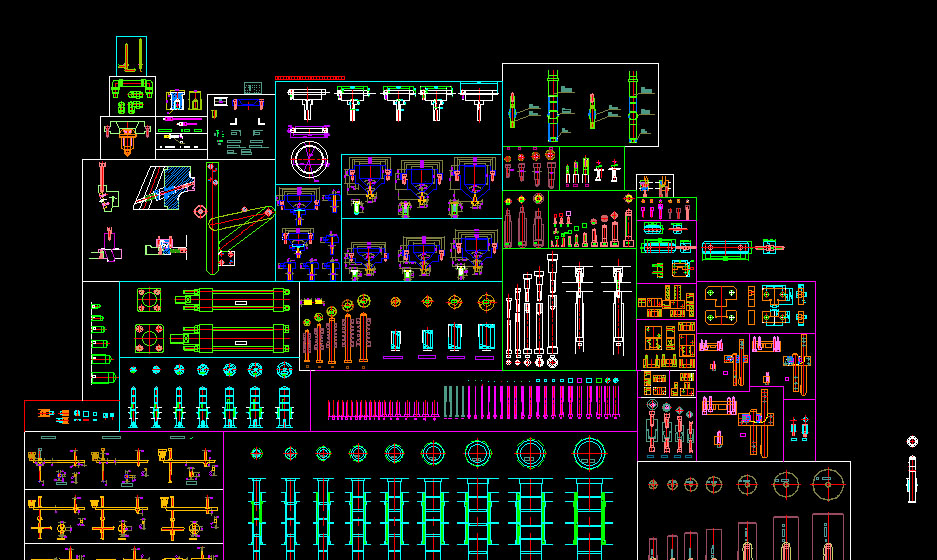
Task: Click the tall vertical green bar with red line
Action: click(x=212, y=219)
